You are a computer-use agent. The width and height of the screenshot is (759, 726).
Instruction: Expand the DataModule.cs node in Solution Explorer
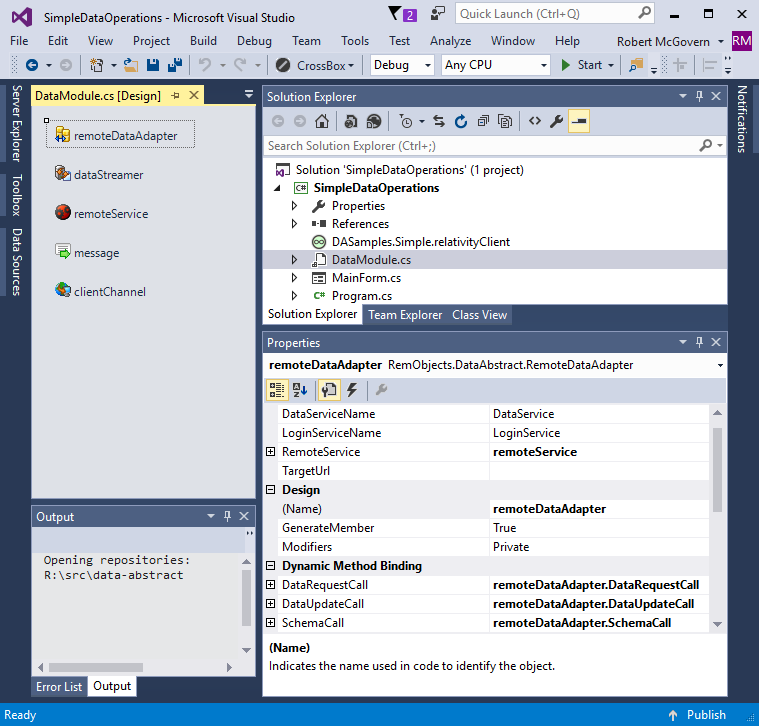coord(295,260)
